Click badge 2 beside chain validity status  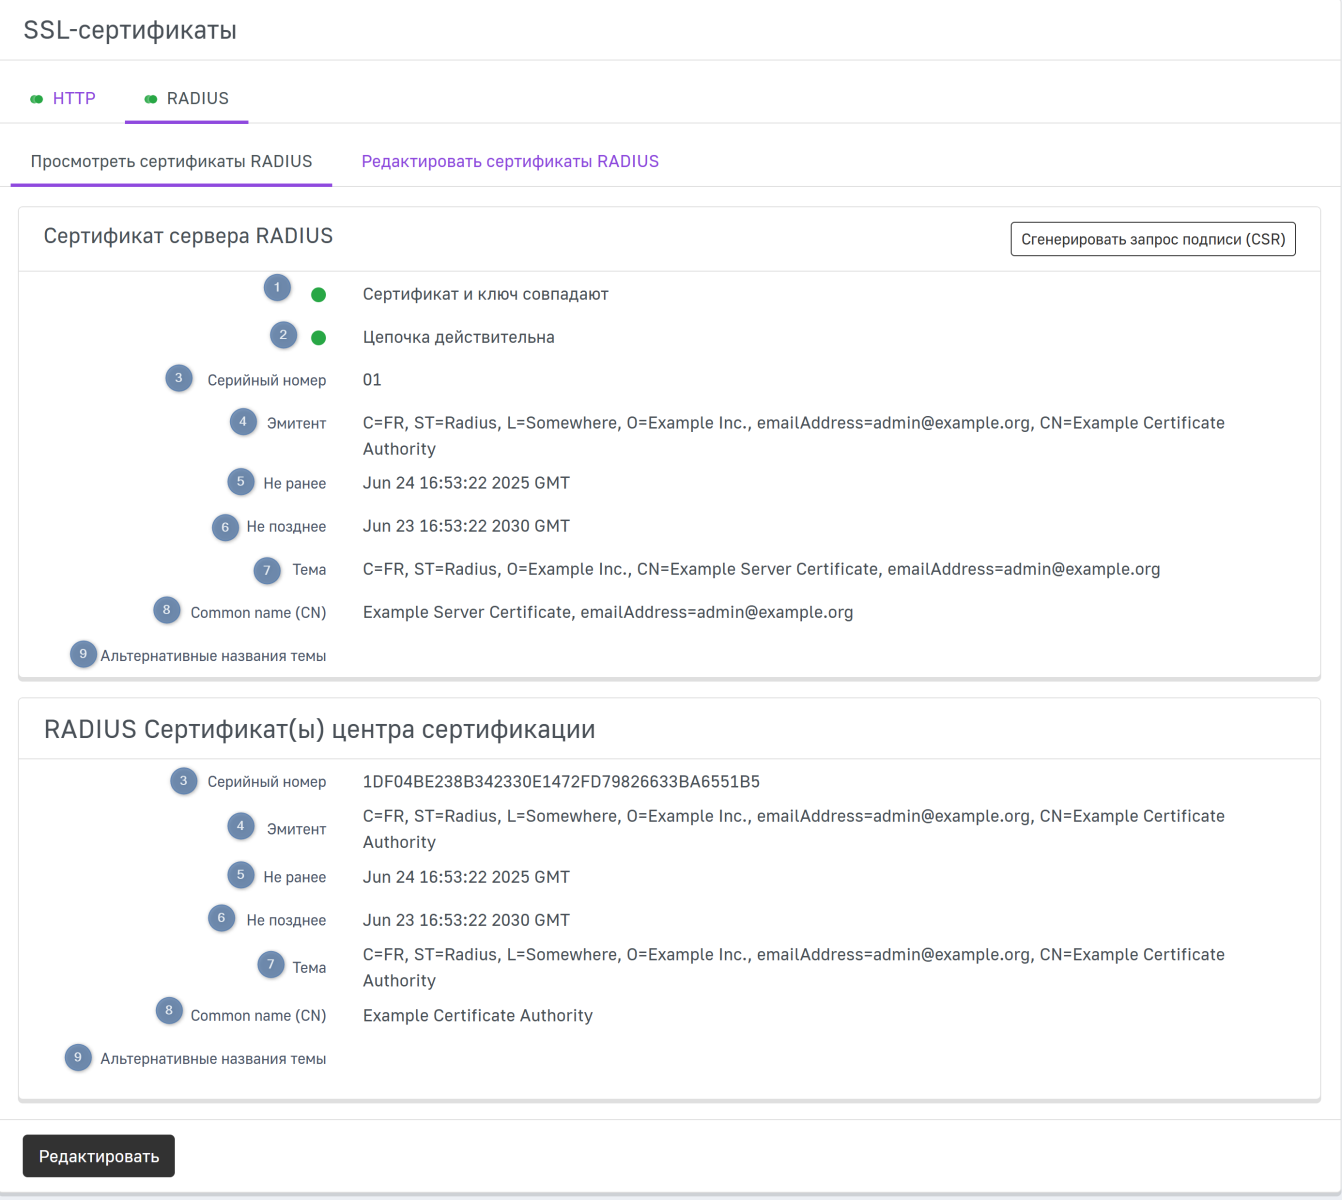click(283, 335)
